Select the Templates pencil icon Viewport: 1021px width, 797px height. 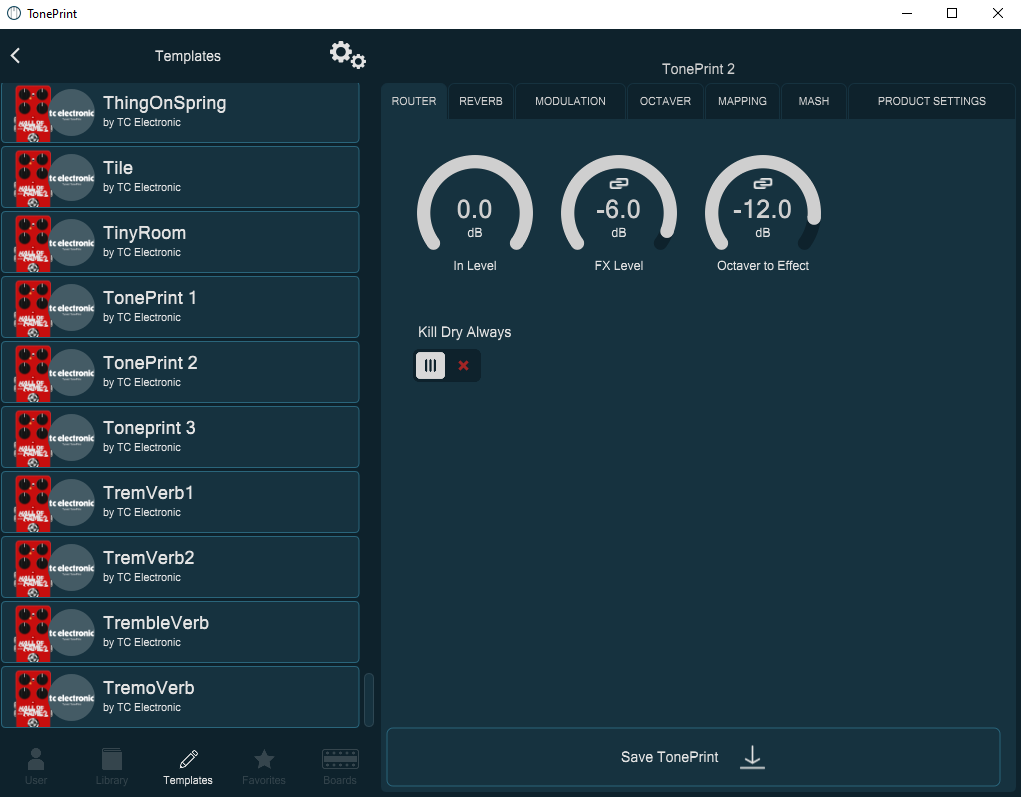point(188,759)
